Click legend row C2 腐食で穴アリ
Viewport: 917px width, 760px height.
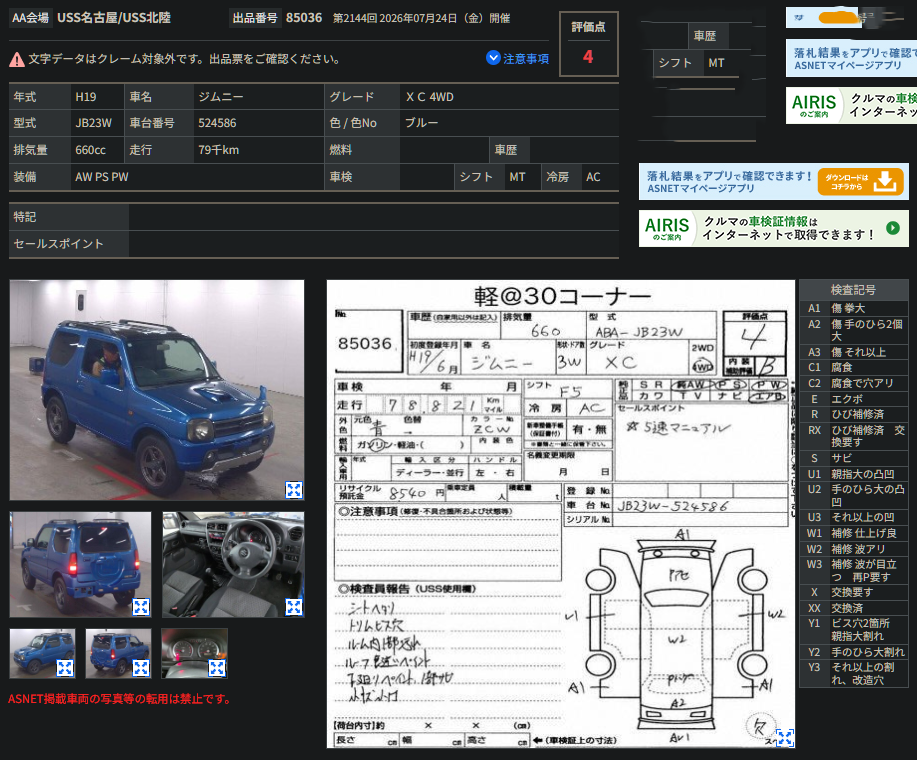[853, 383]
